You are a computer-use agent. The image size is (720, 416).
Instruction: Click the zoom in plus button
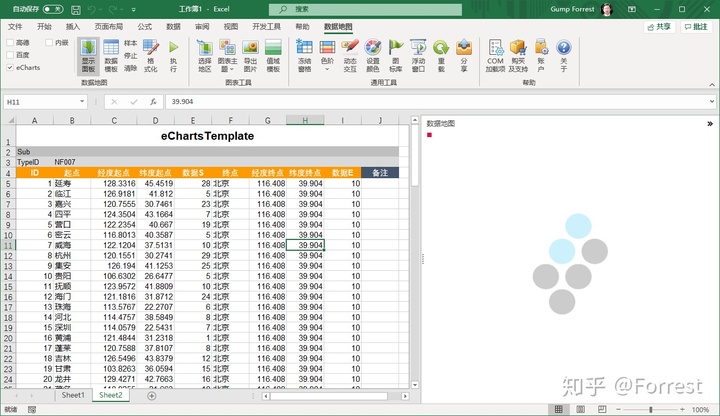pos(683,409)
